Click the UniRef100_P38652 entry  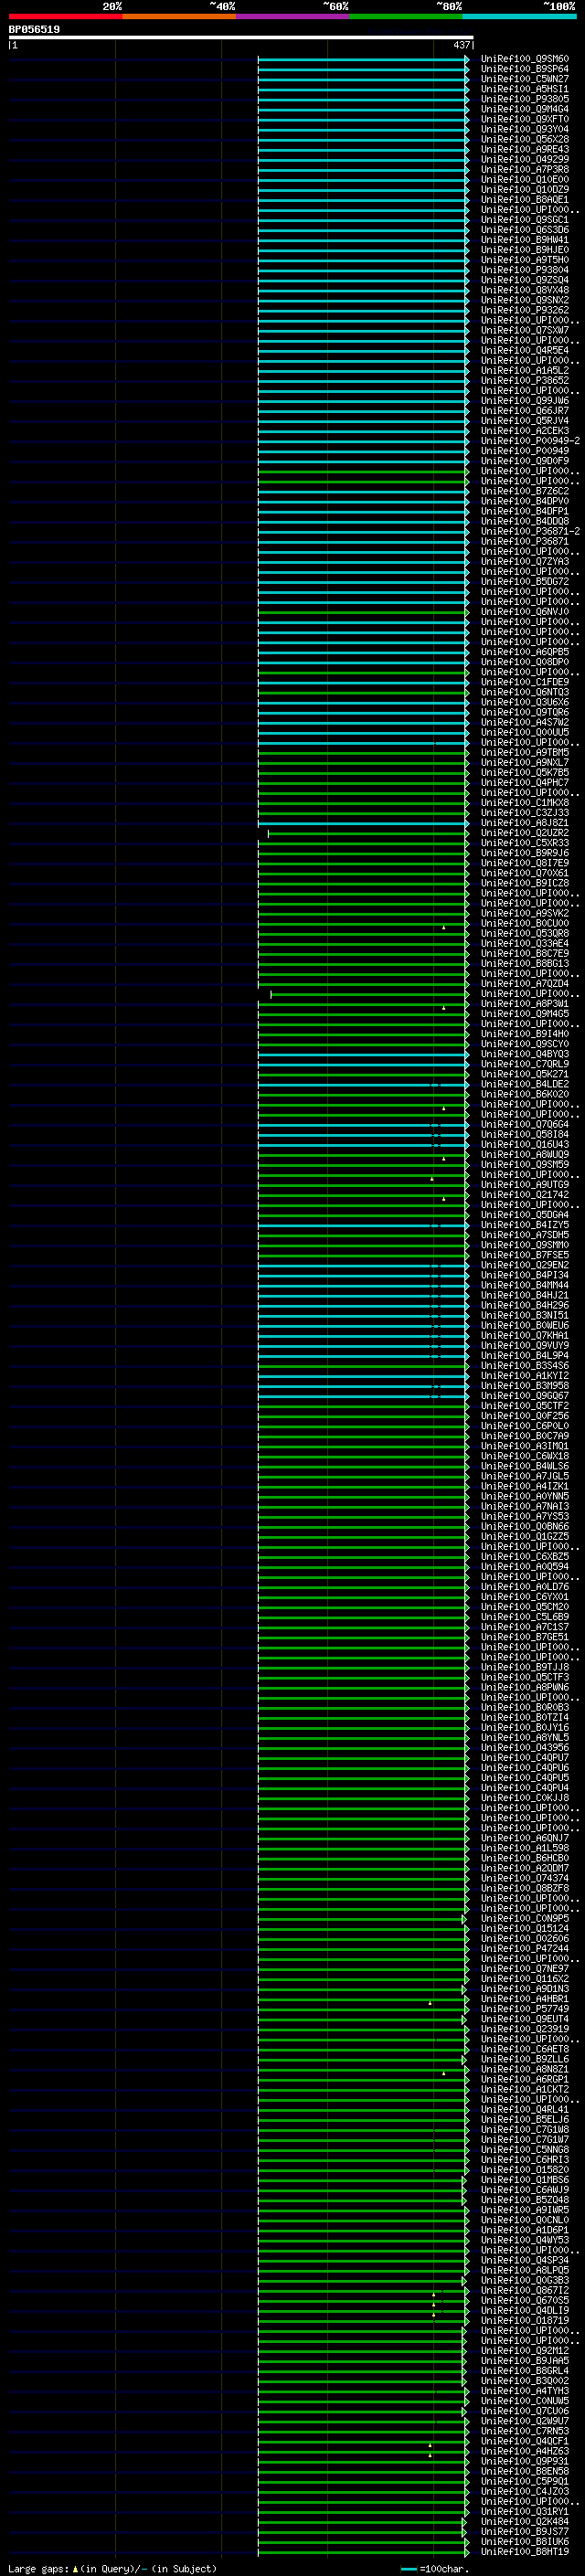click(x=525, y=381)
